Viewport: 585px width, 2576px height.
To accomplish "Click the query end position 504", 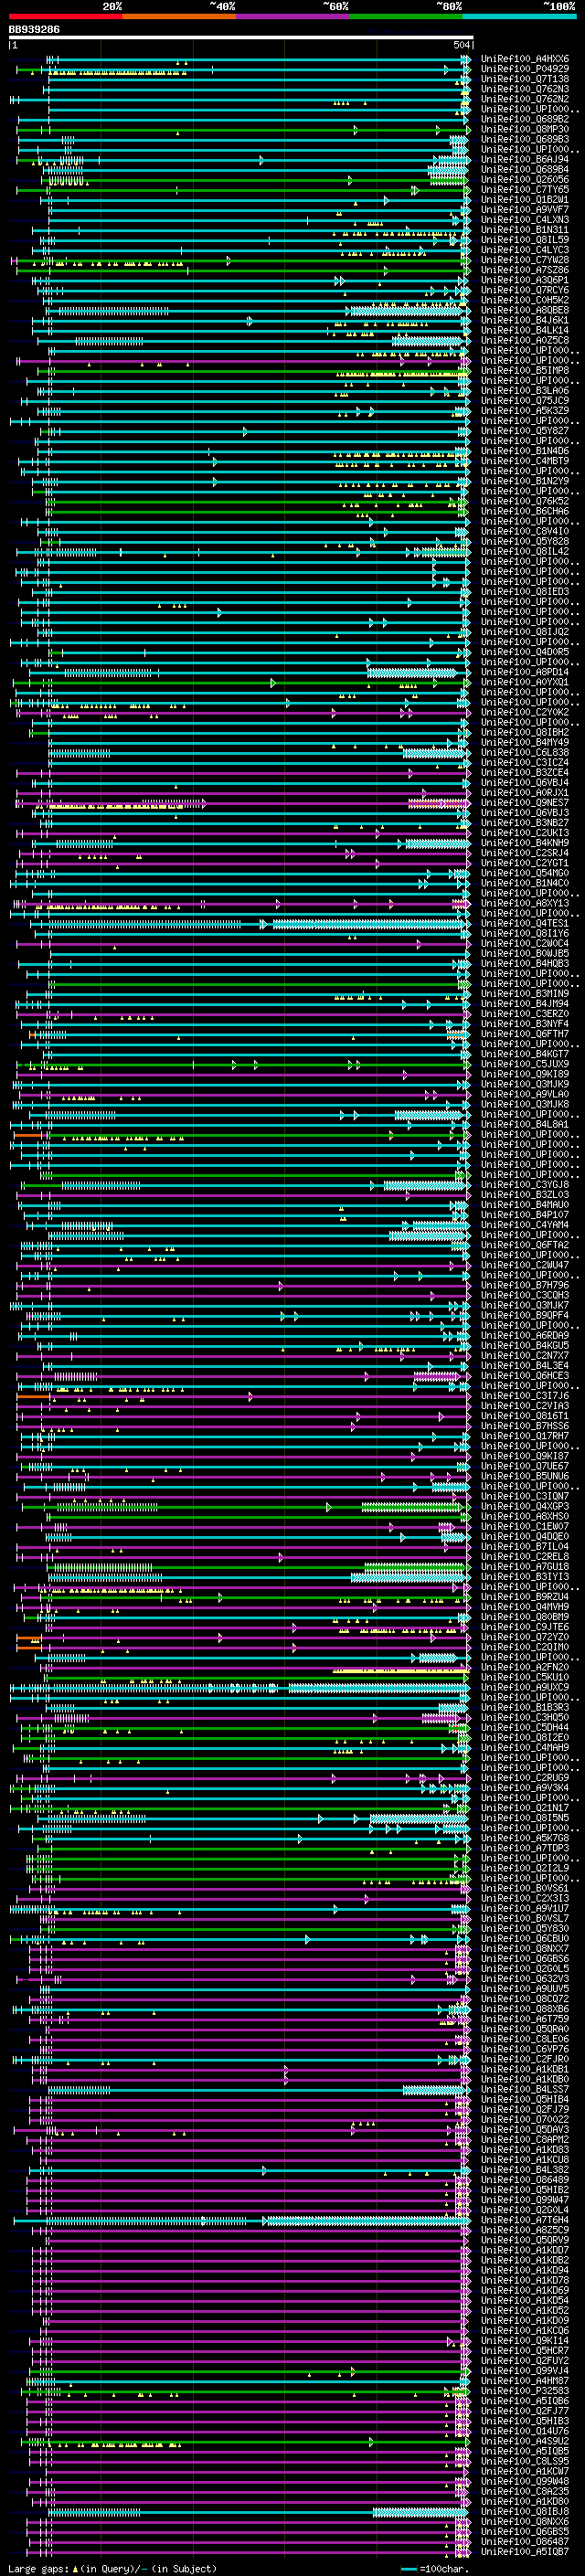I will (x=462, y=45).
